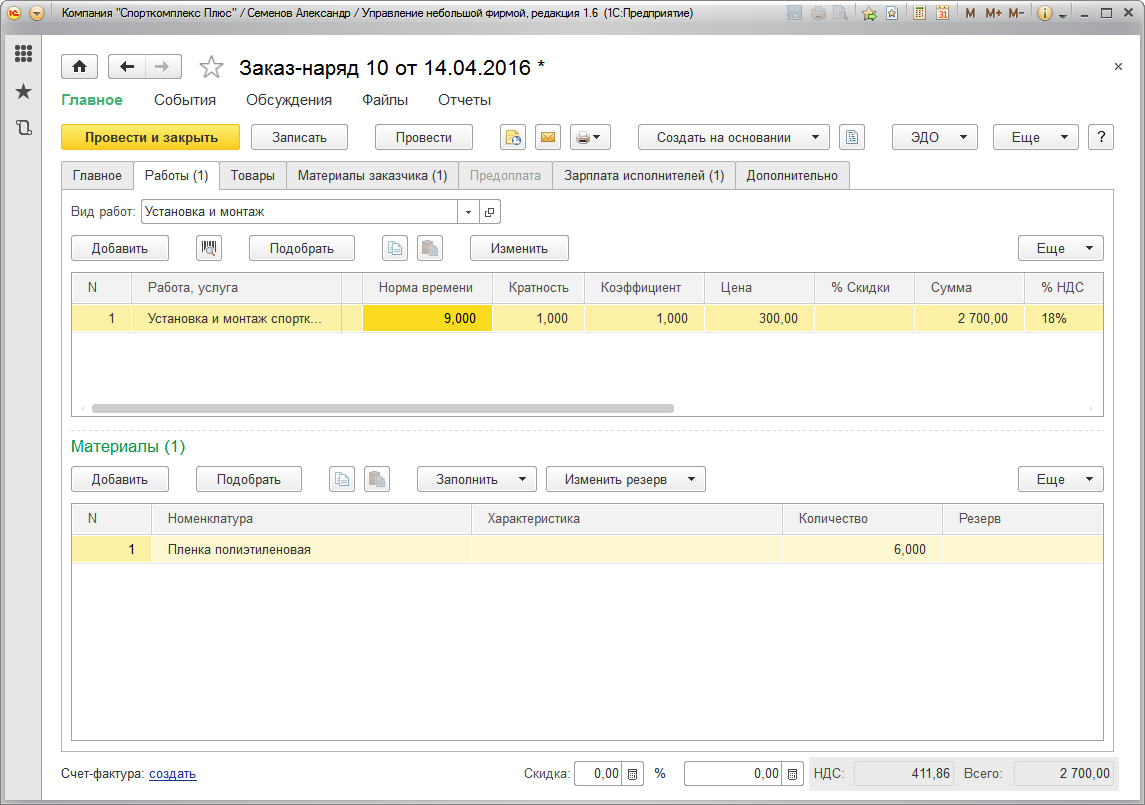This screenshot has width=1145, height=805.
Task: Navigate forward with right arrow
Action: point(163,66)
